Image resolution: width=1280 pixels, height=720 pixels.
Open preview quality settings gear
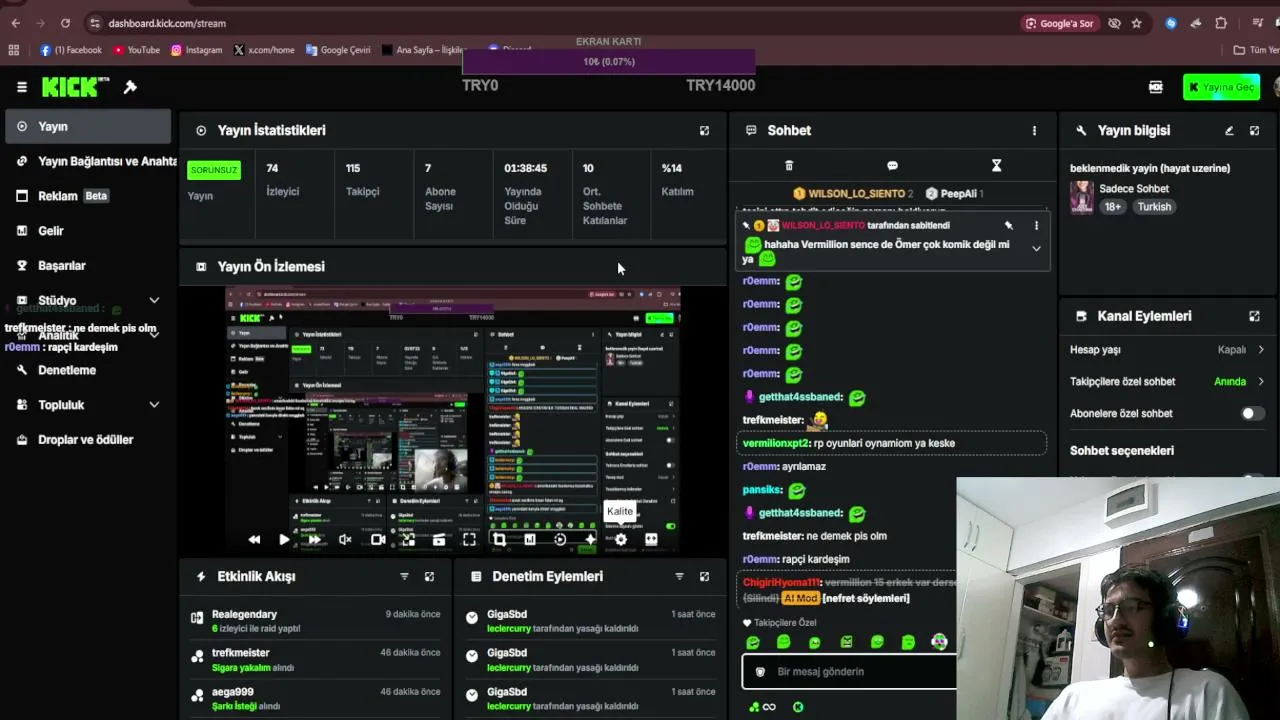(620, 539)
